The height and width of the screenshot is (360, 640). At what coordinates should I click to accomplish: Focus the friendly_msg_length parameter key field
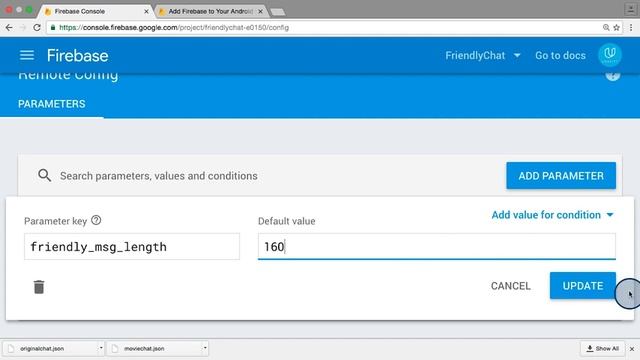pyautogui.click(x=132, y=247)
